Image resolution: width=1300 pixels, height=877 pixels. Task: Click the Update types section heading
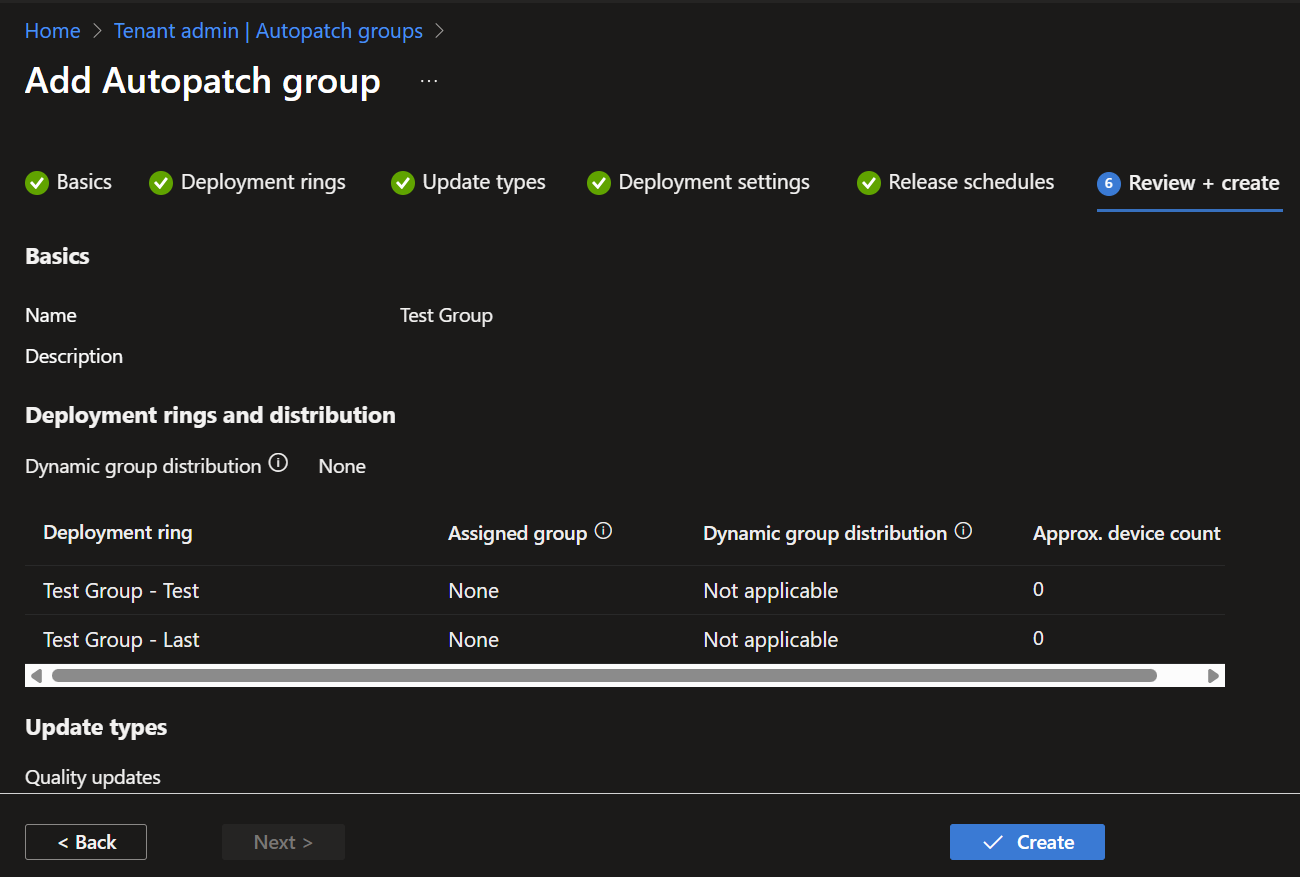pyautogui.click(x=96, y=727)
